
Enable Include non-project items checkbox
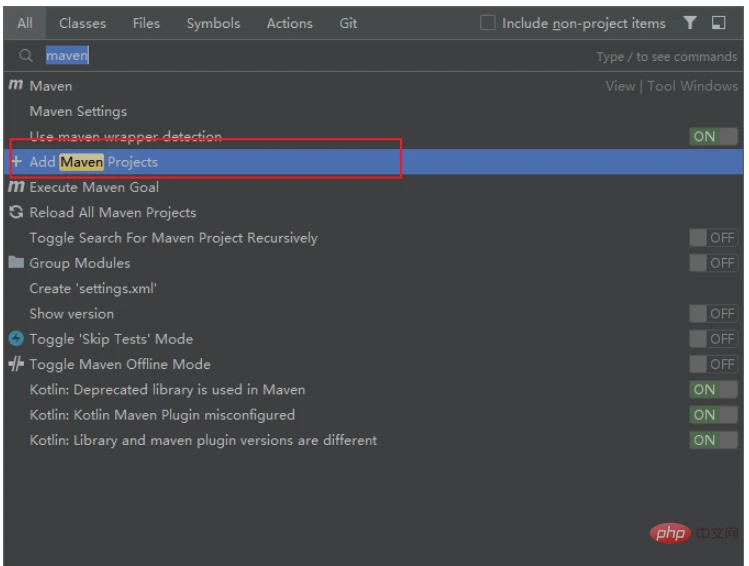click(x=488, y=23)
